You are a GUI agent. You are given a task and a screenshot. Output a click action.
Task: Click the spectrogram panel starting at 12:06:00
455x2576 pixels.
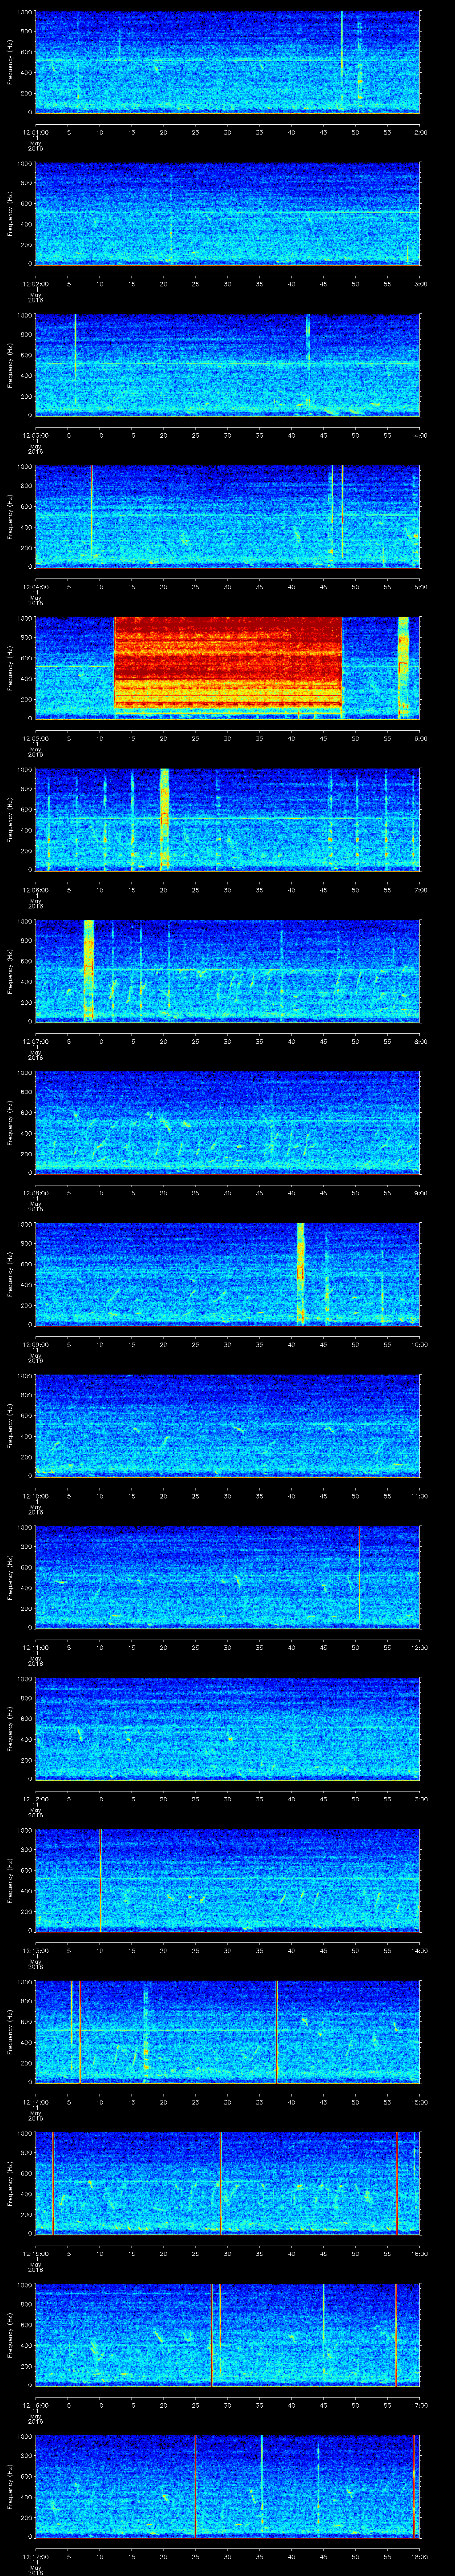pos(227,819)
